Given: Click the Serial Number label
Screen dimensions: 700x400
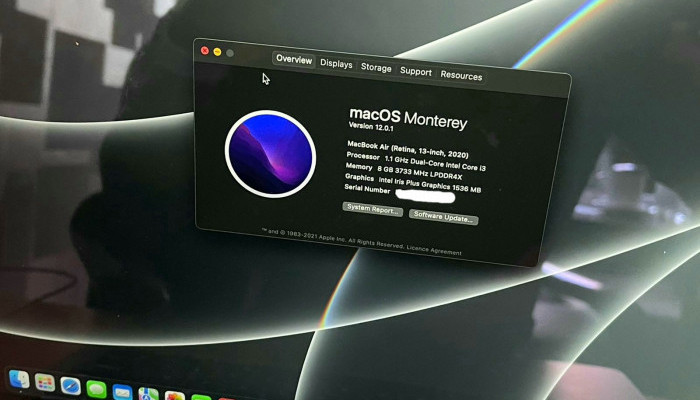Looking at the screenshot, I should [367, 189].
